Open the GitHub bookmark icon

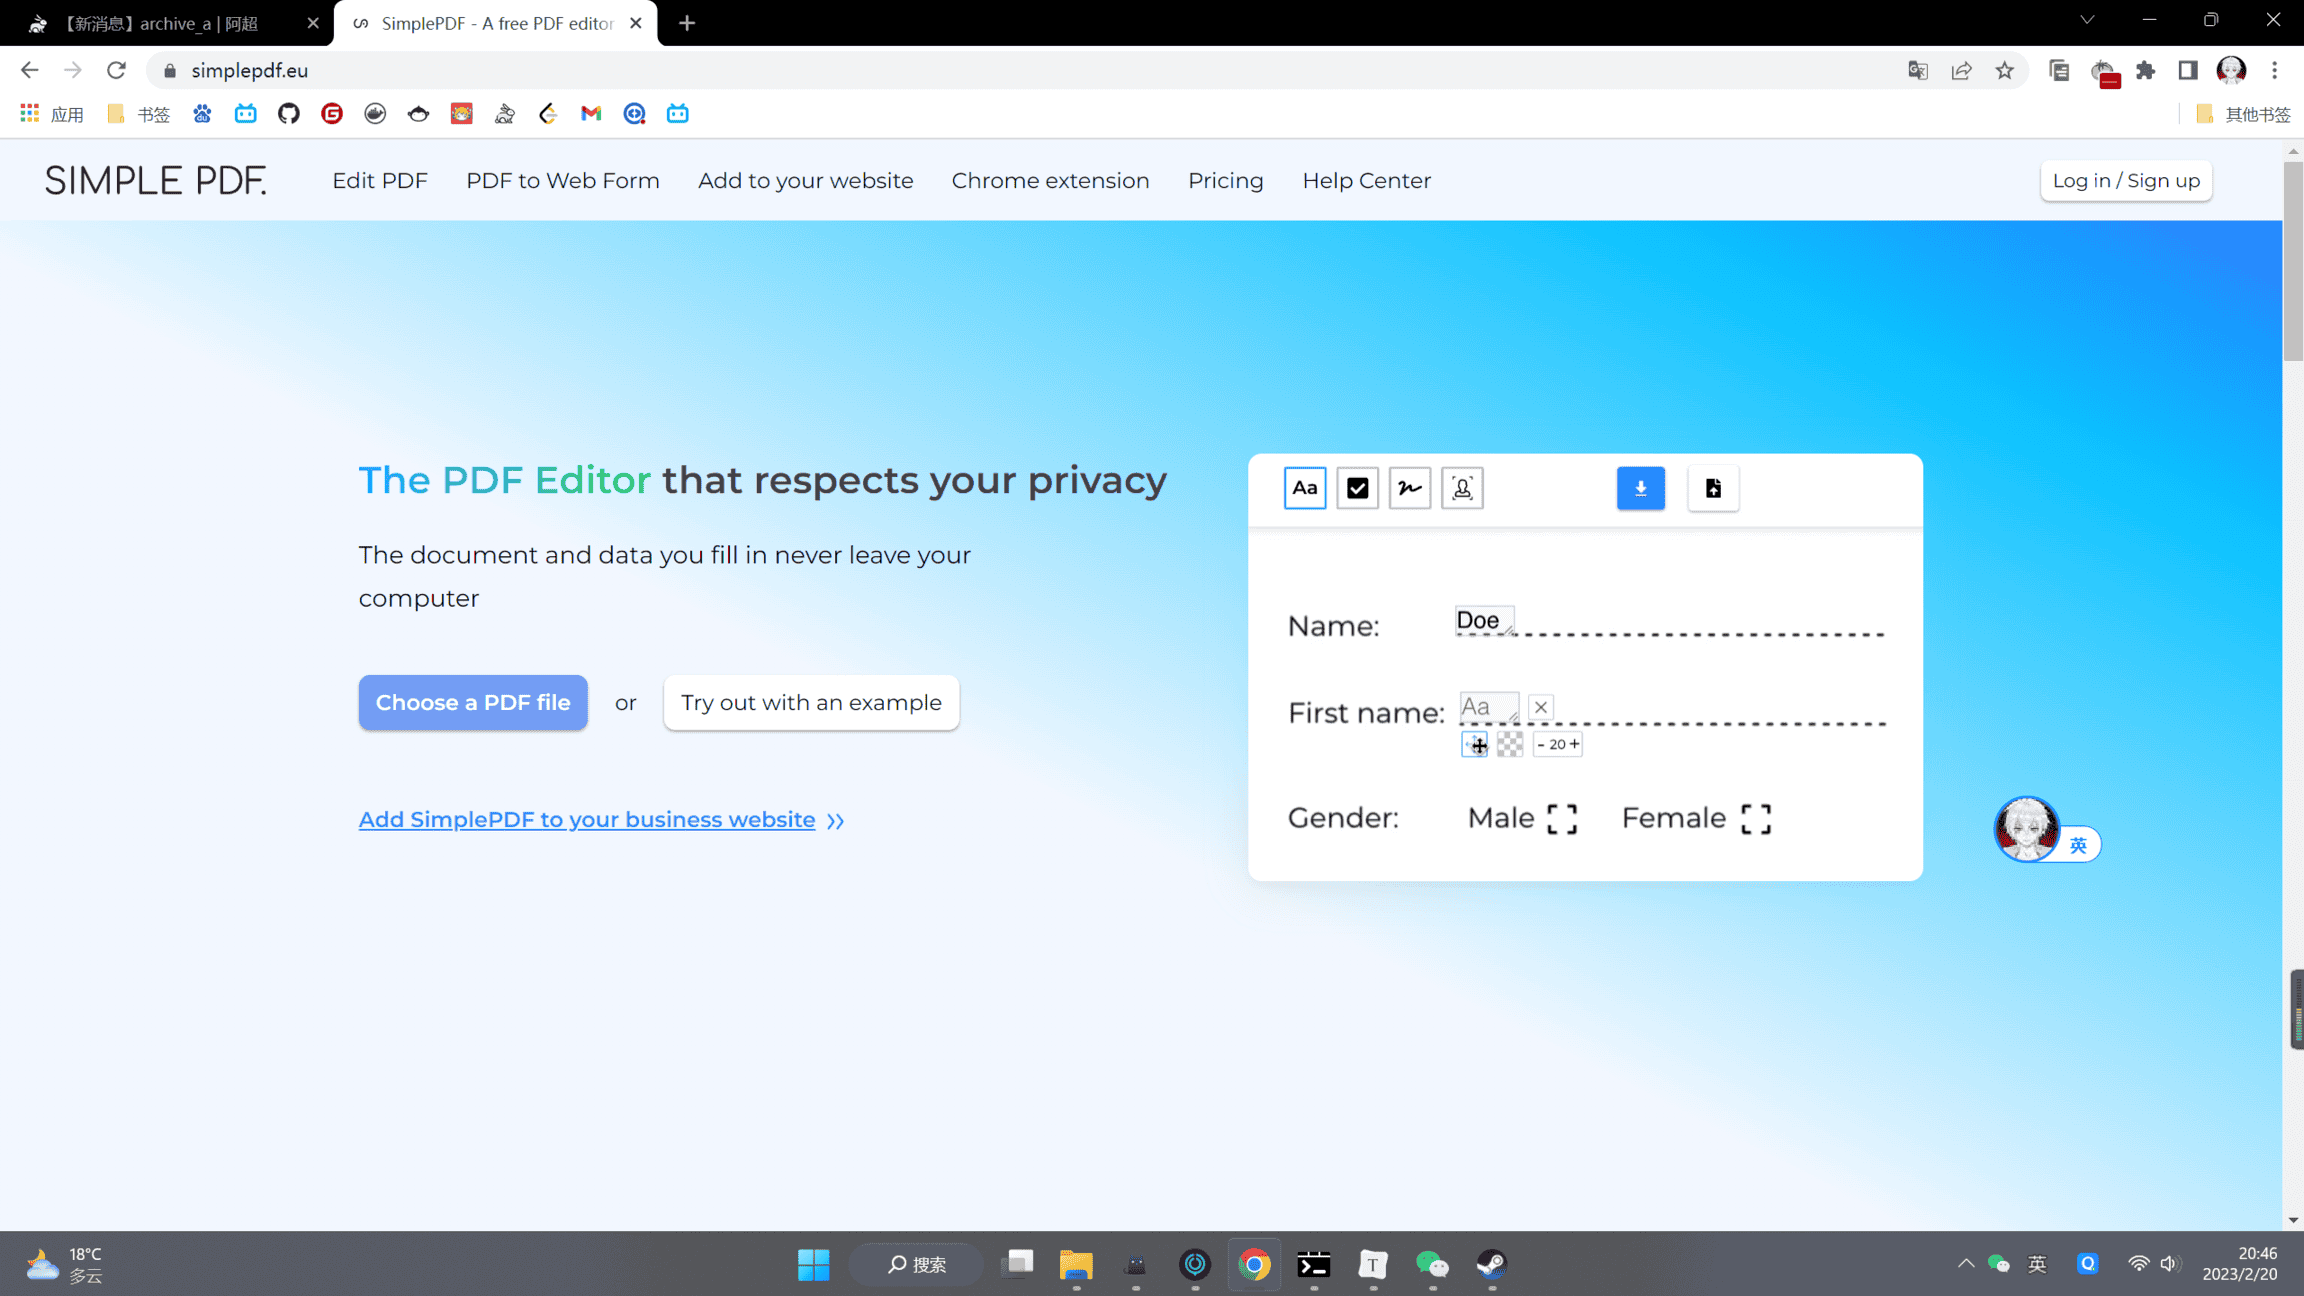tap(289, 114)
